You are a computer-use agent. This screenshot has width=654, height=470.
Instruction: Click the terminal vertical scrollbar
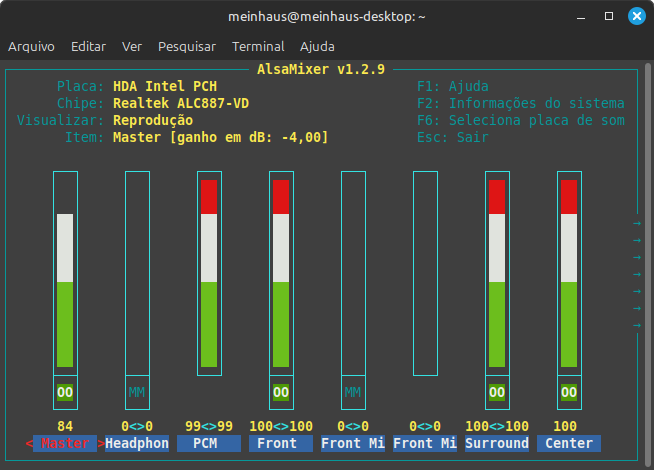(x=648, y=263)
